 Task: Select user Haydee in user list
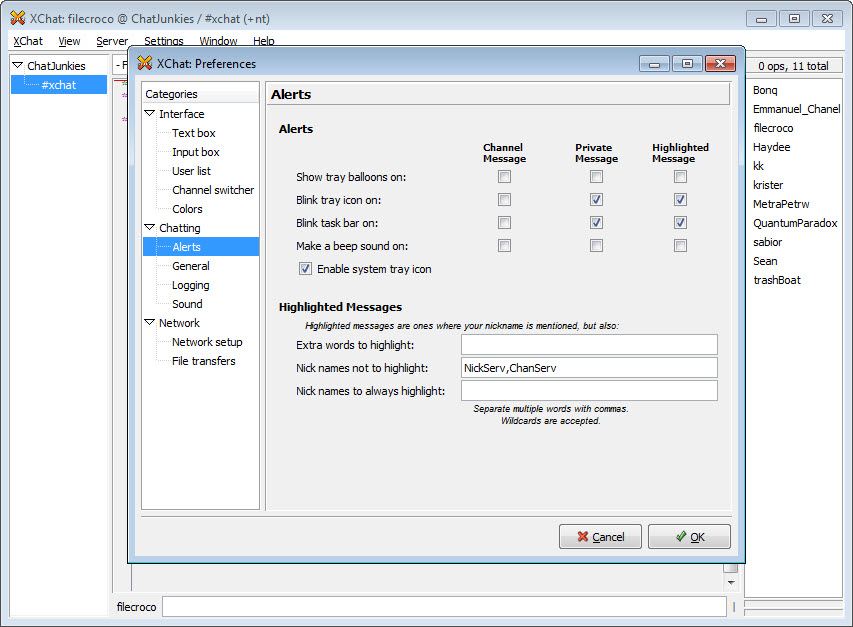pyautogui.click(x=771, y=147)
